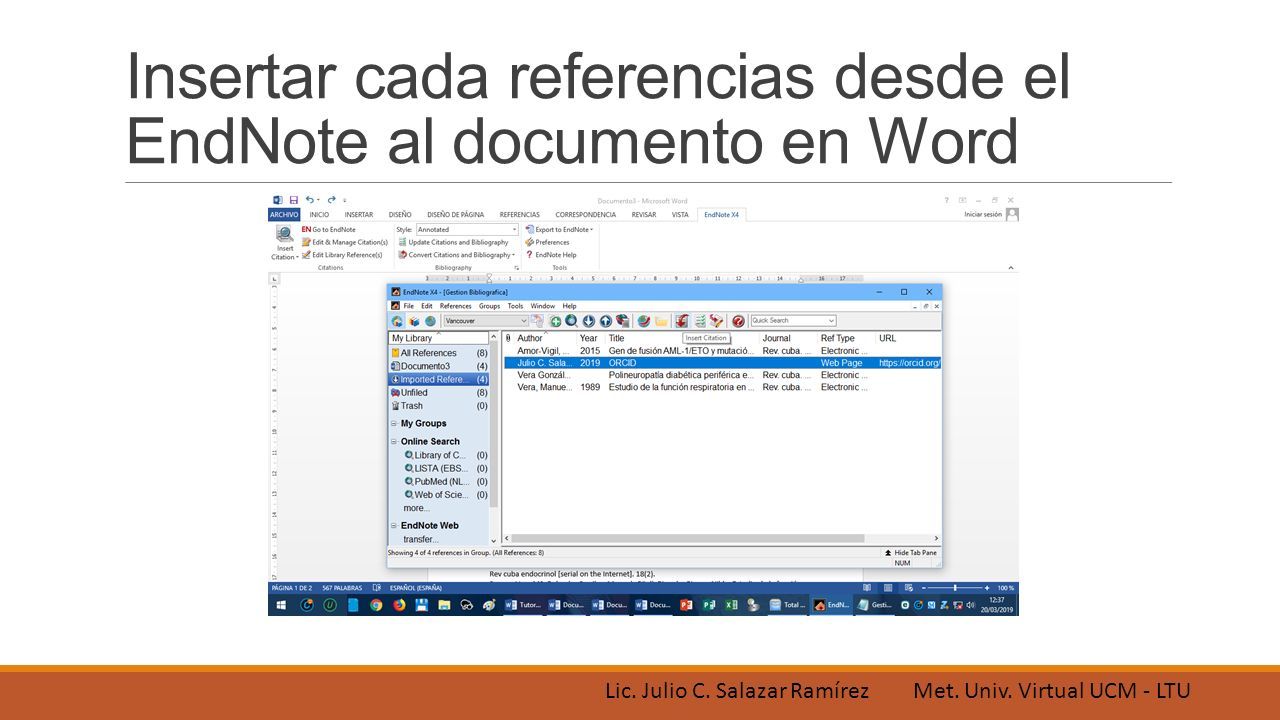Click the Insert Citation icon in Word ribbon
This screenshot has width=1280, height=720.
[x=284, y=244]
